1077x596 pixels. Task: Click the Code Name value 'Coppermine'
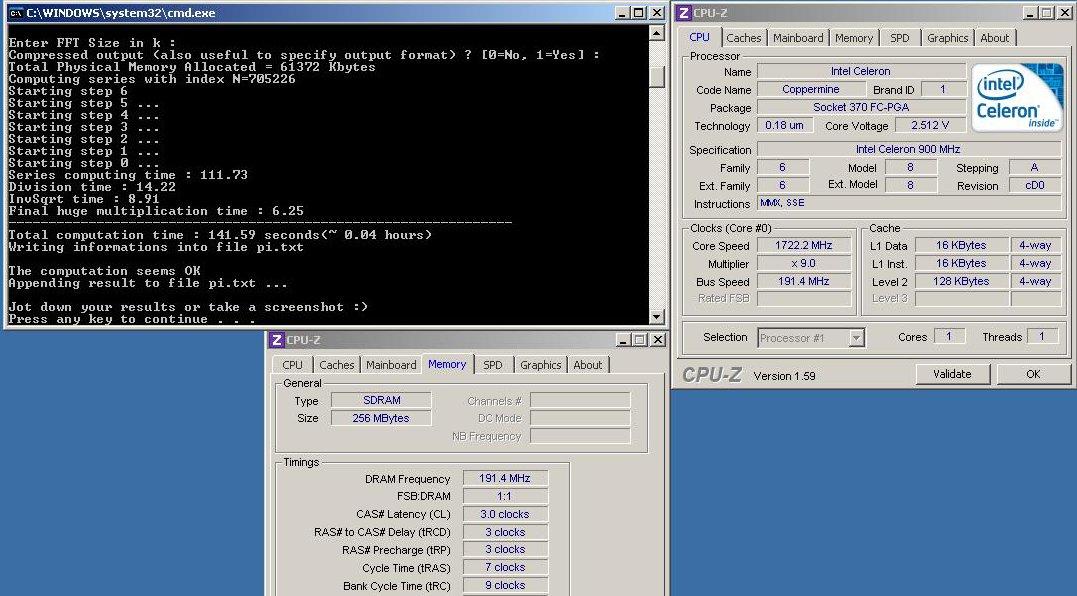pos(811,89)
